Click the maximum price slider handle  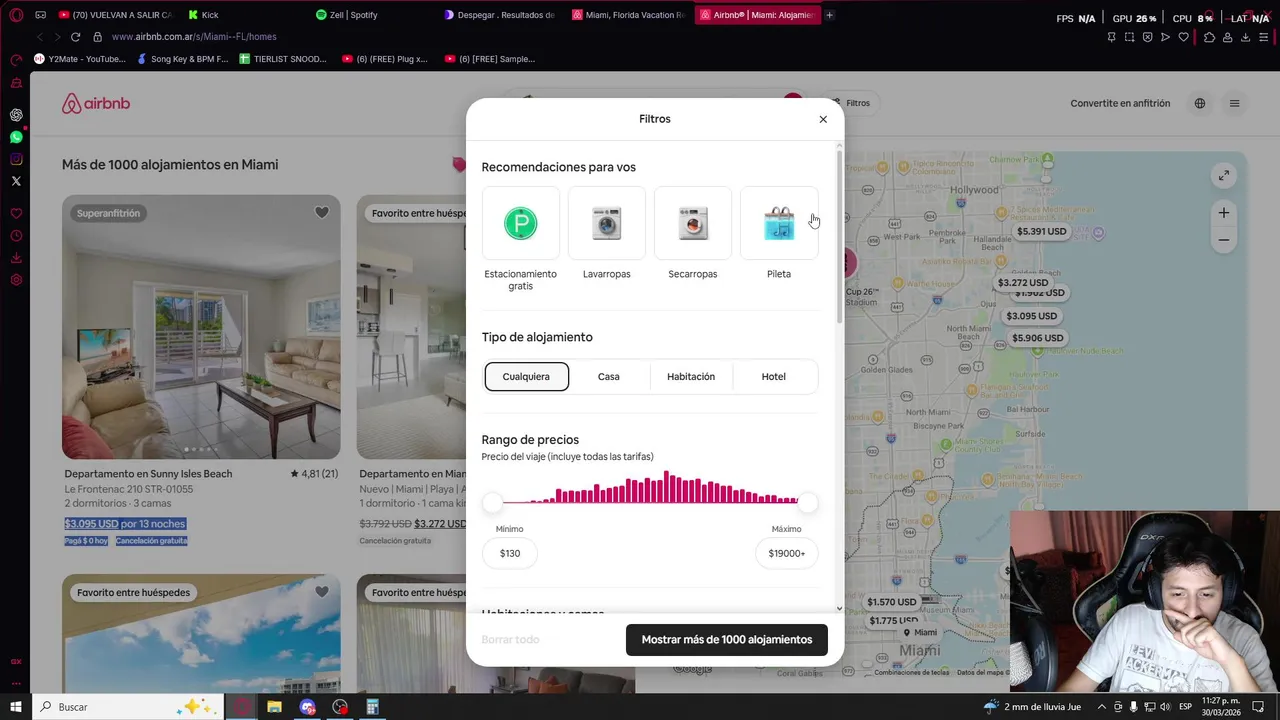pyautogui.click(x=808, y=502)
